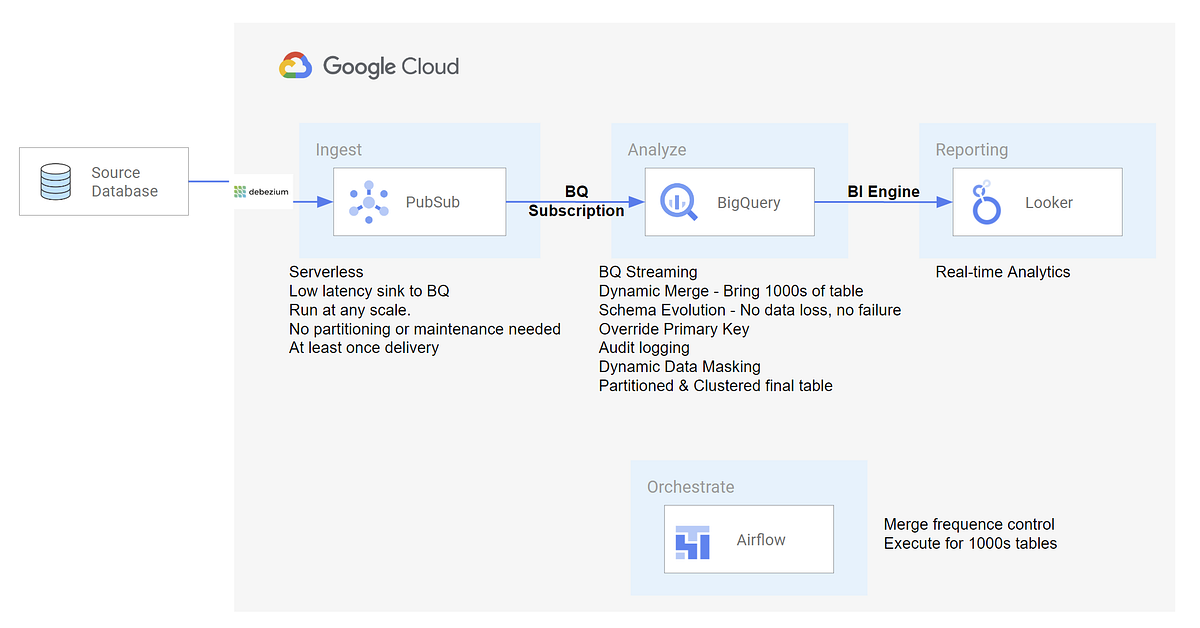1200x628 pixels.
Task: Toggle At least once delivery setting
Action: click(365, 347)
